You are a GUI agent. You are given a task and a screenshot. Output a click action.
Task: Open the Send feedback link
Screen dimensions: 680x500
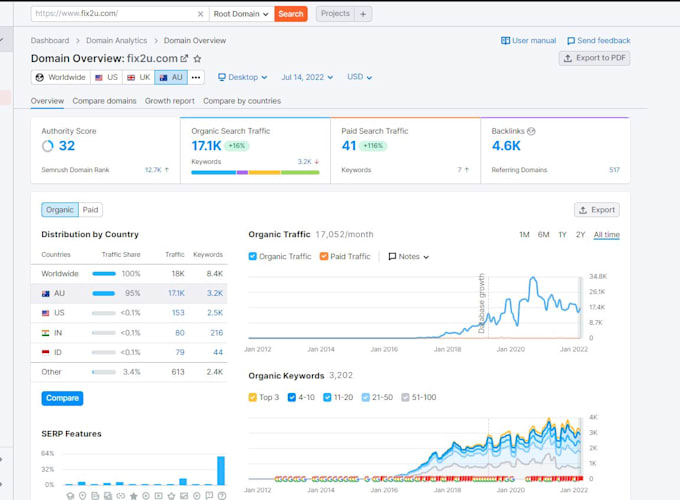click(599, 41)
